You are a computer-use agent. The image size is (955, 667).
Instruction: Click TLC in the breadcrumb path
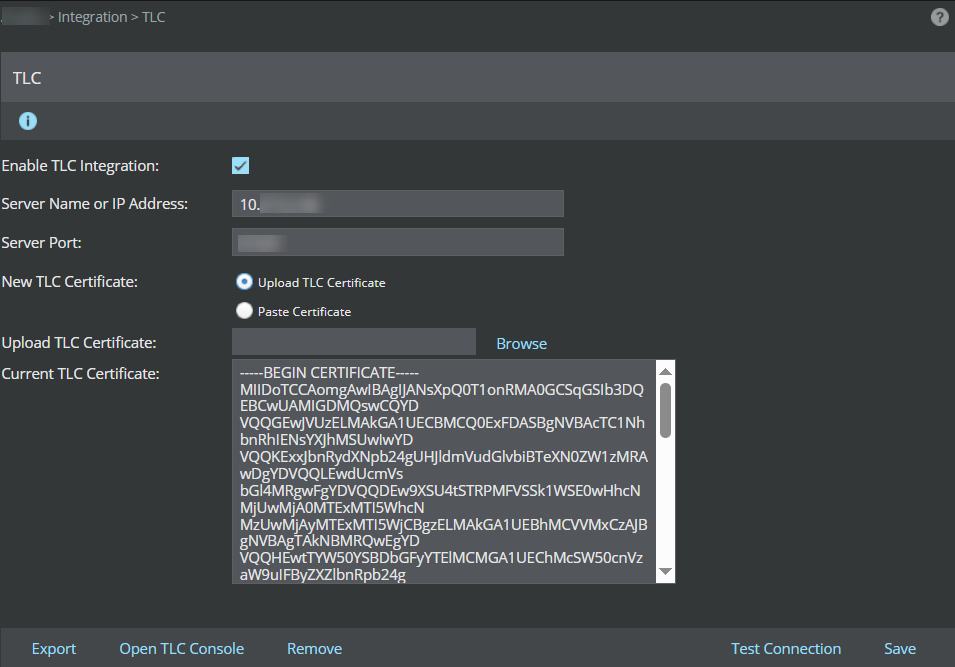click(x=153, y=17)
